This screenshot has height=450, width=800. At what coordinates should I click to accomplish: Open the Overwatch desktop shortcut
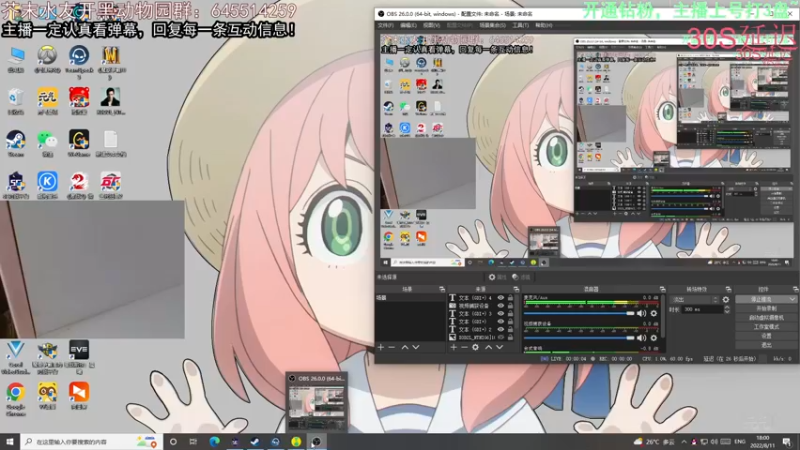(47, 59)
